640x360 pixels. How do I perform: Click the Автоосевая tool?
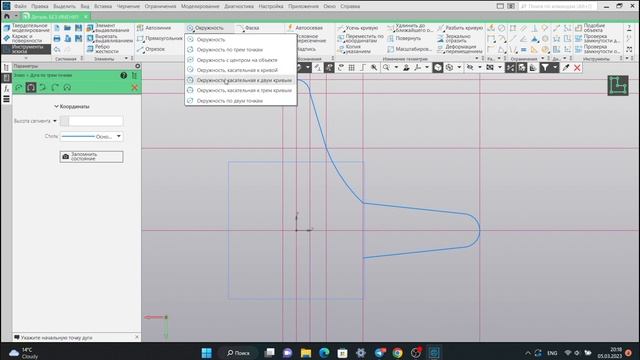tap(305, 28)
